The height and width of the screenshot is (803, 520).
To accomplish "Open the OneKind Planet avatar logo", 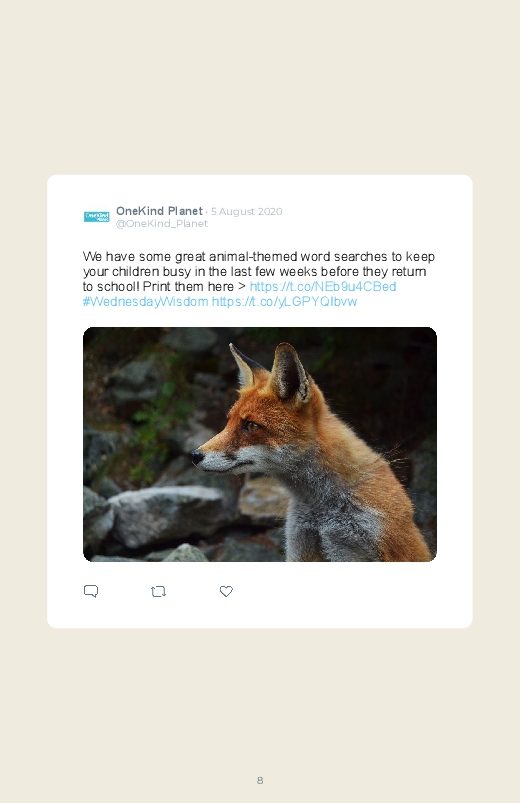I will [97, 217].
